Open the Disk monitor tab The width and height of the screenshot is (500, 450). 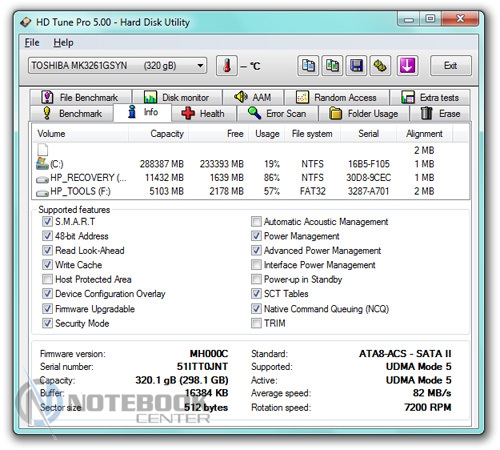click(177, 97)
